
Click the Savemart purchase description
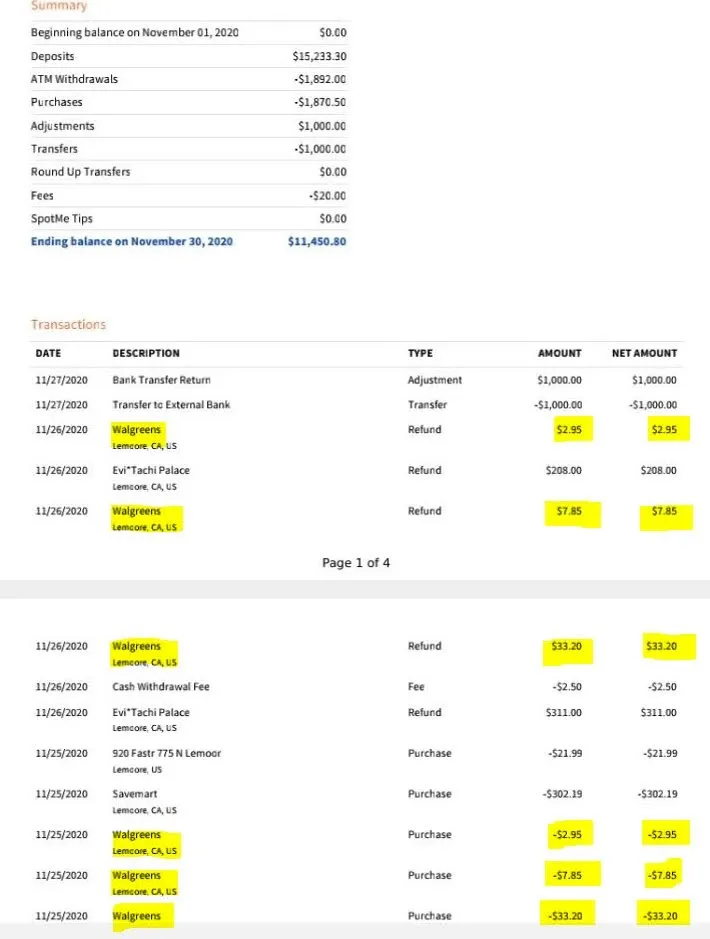click(135, 794)
